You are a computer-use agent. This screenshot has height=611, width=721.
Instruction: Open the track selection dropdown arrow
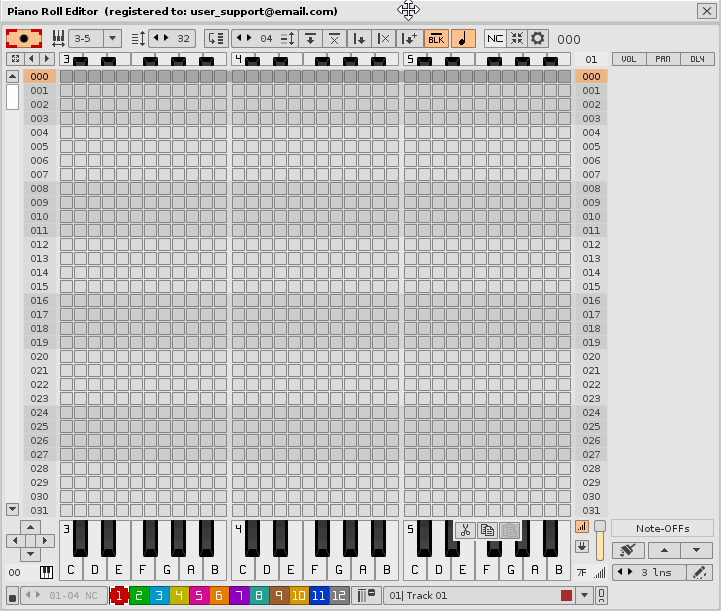click(584, 596)
